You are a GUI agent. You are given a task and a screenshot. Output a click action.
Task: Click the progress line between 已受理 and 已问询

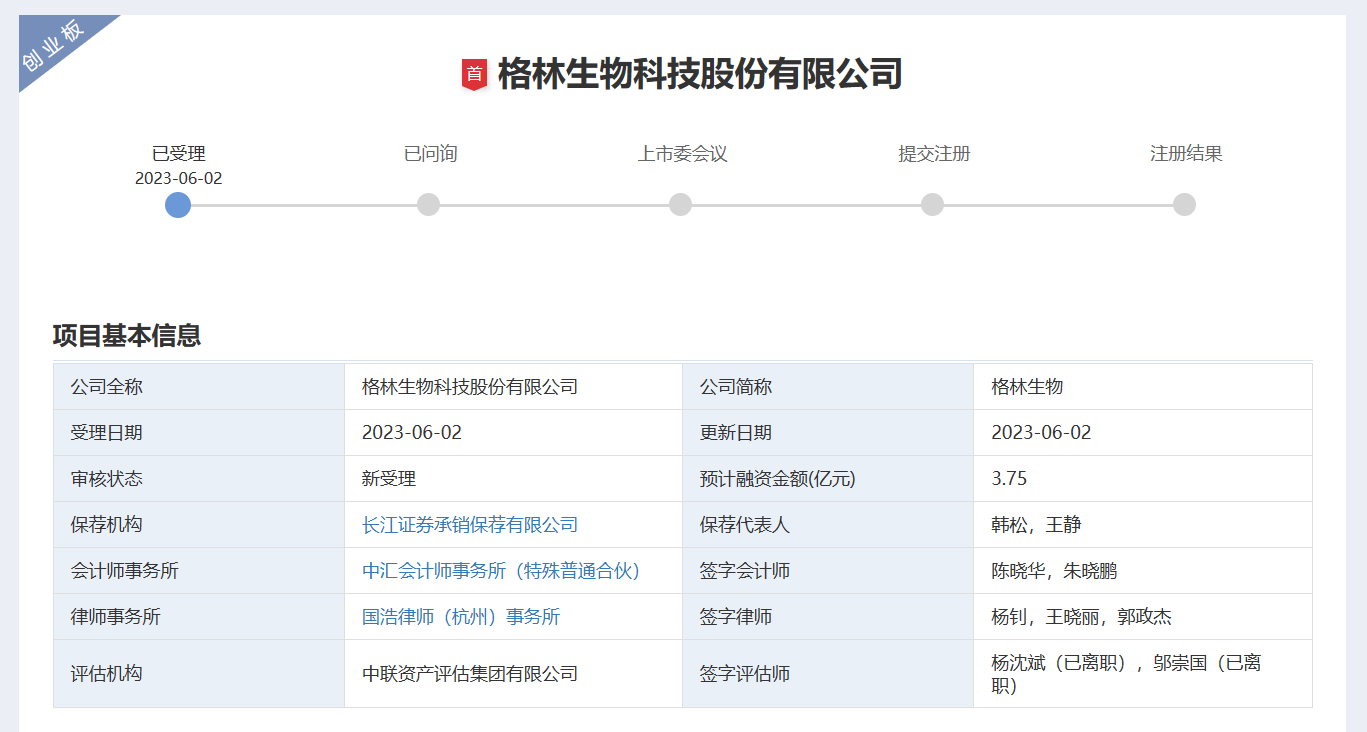(304, 205)
